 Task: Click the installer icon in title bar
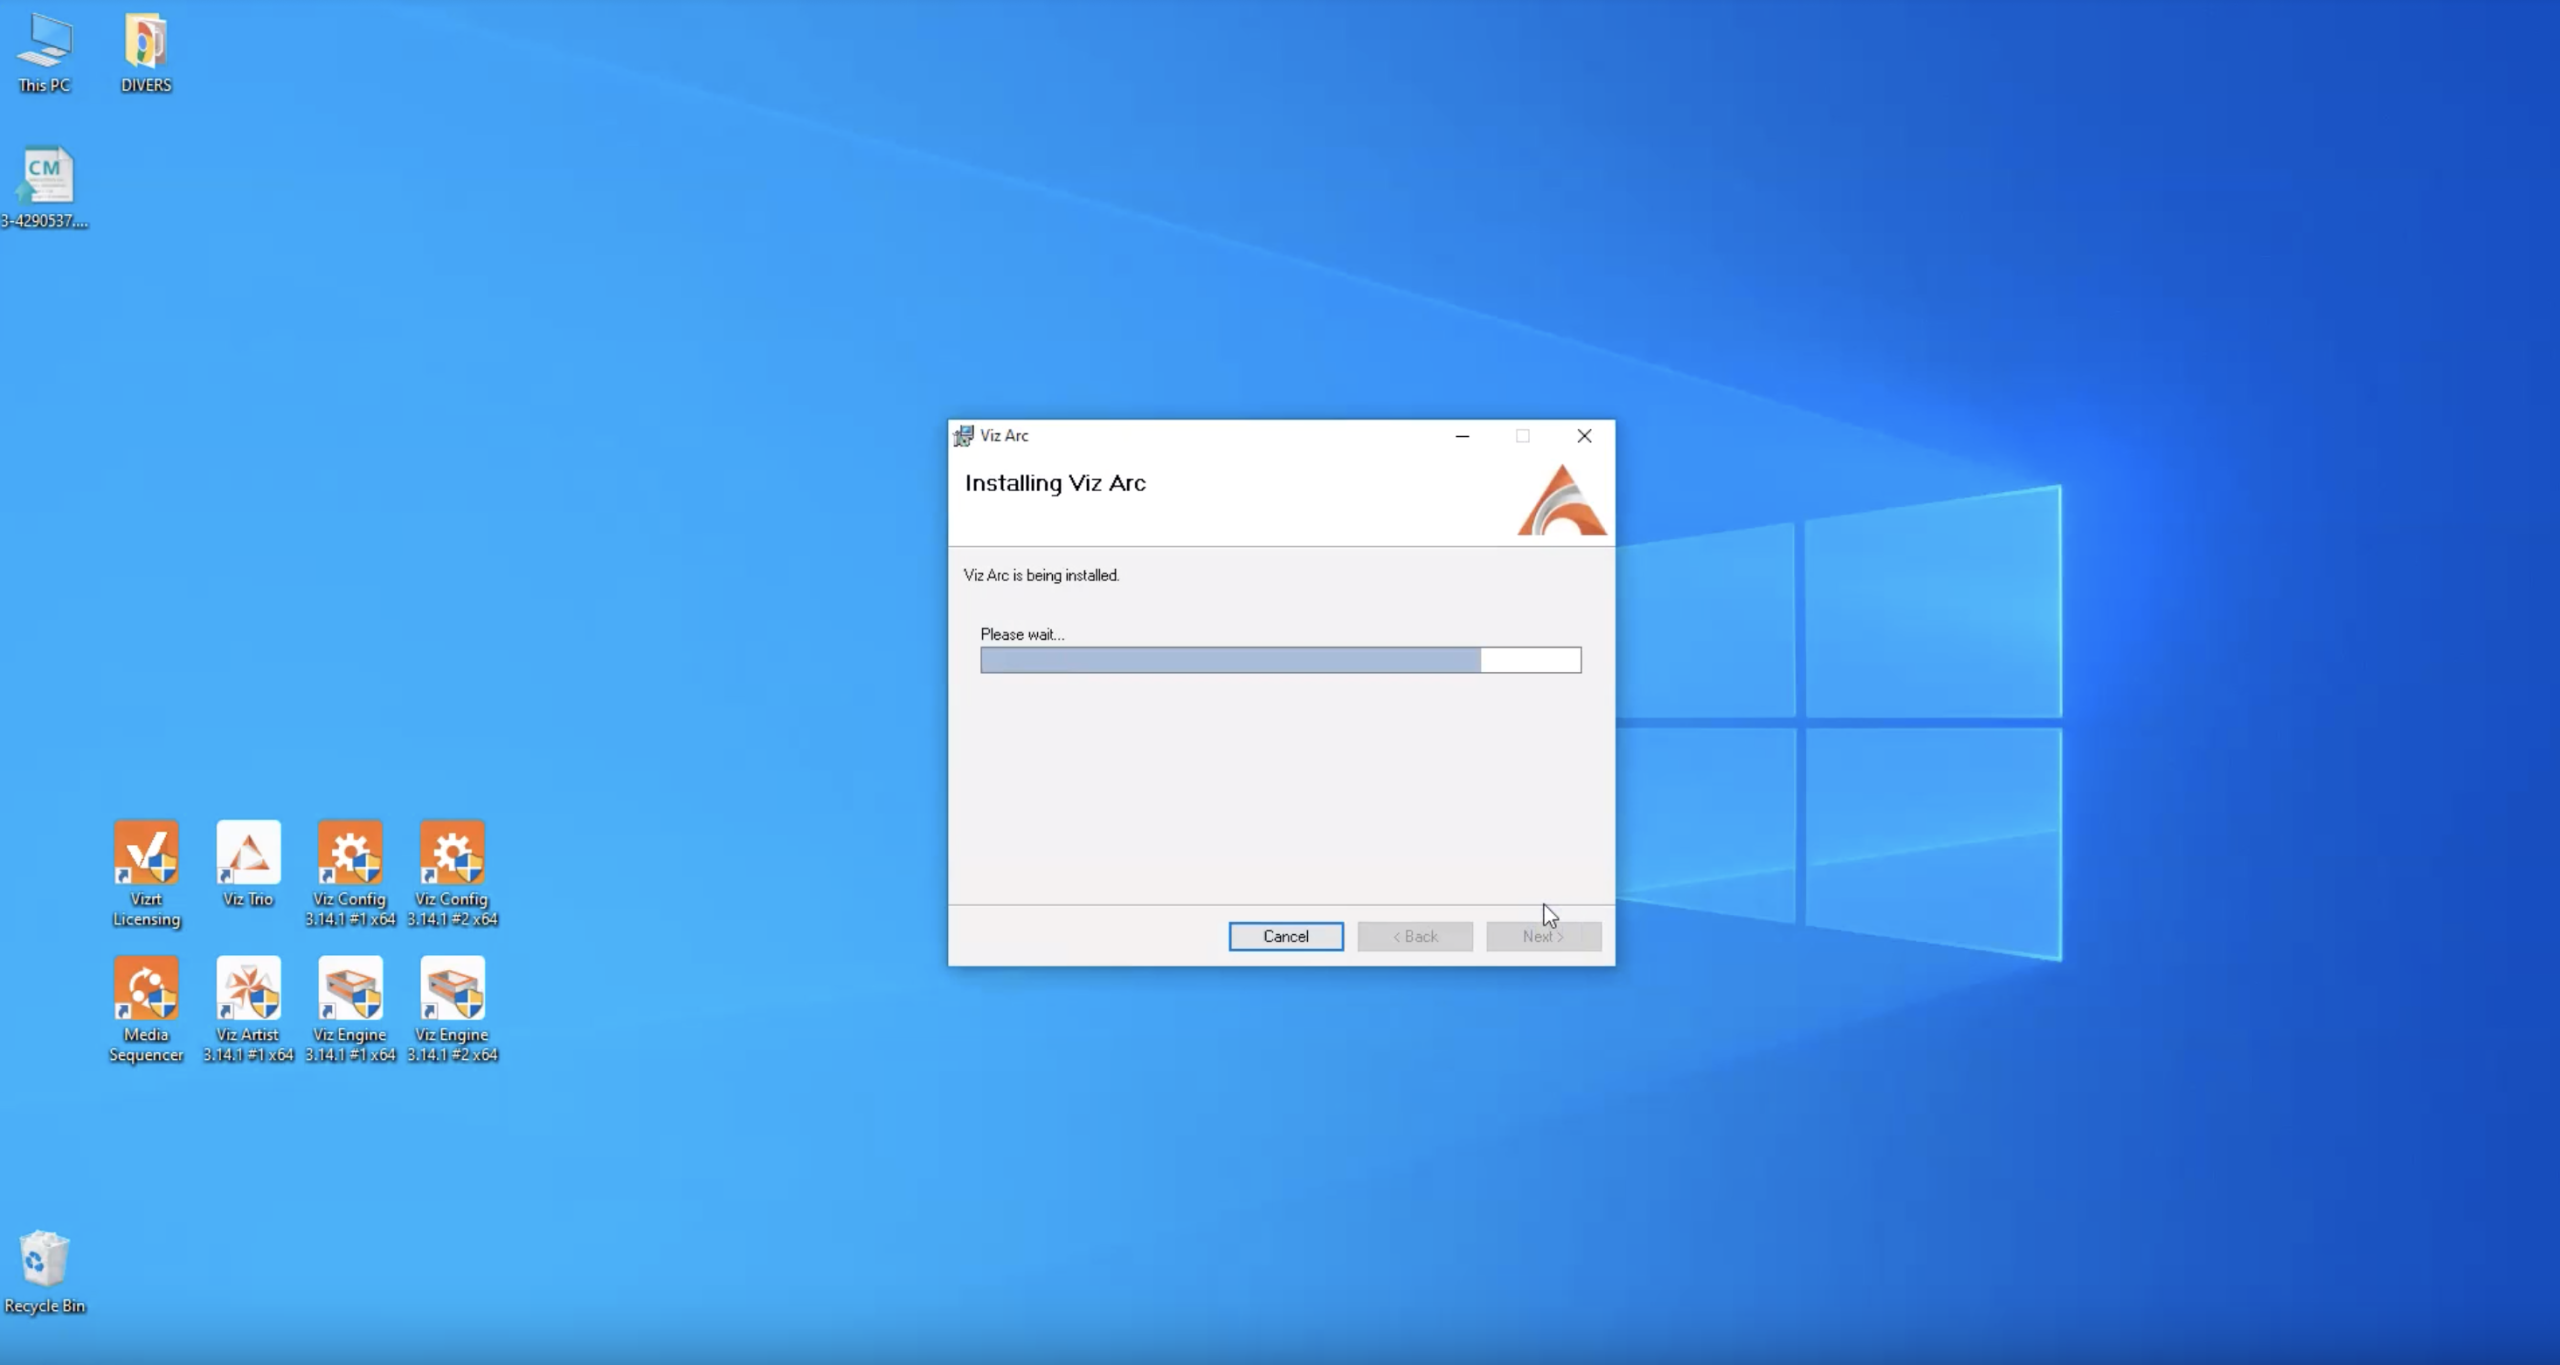[963, 435]
